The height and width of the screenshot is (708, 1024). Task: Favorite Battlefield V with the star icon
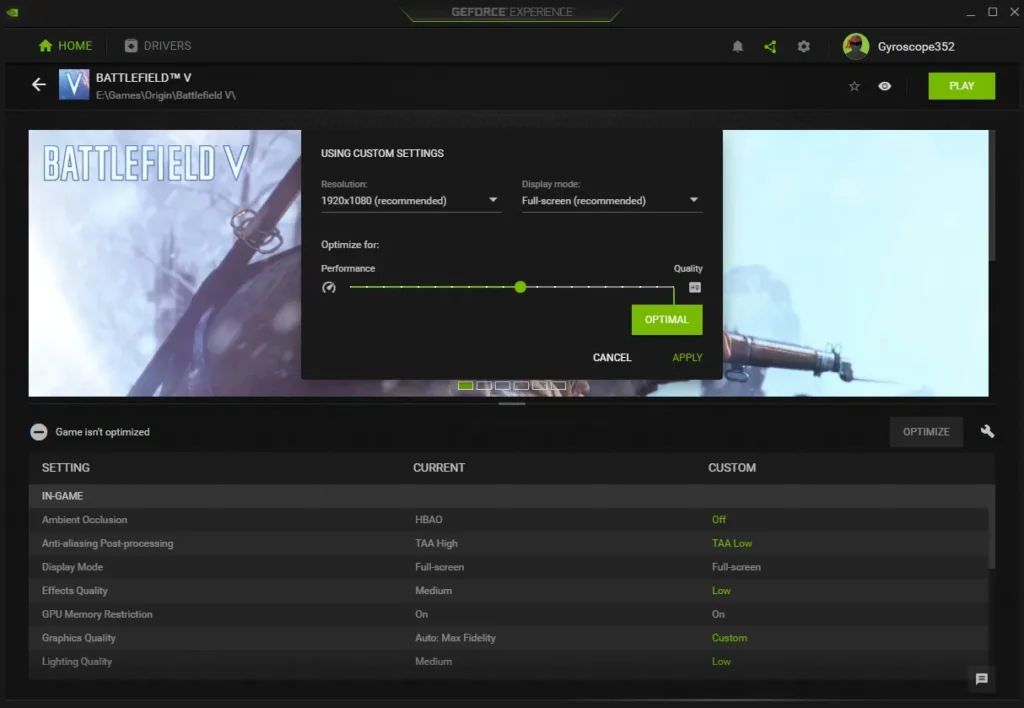tap(854, 86)
